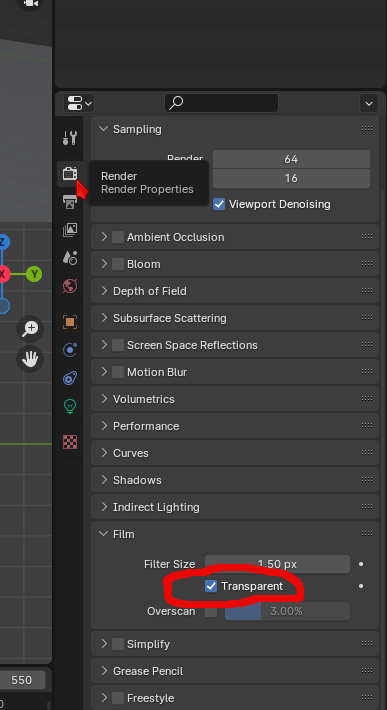Open the Object Data Properties light tab
Viewport: 387px width, 710px height.
pos(70,406)
